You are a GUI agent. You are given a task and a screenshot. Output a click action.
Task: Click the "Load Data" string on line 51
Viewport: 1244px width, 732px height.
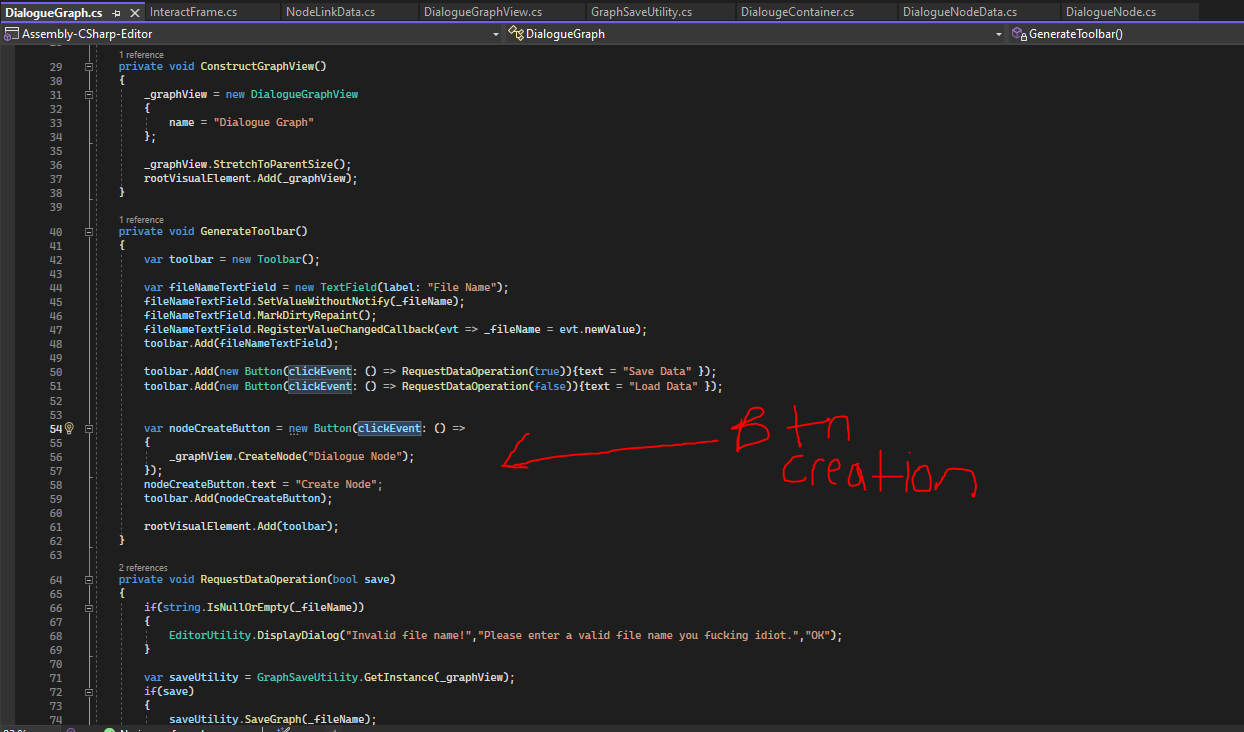[x=664, y=386]
